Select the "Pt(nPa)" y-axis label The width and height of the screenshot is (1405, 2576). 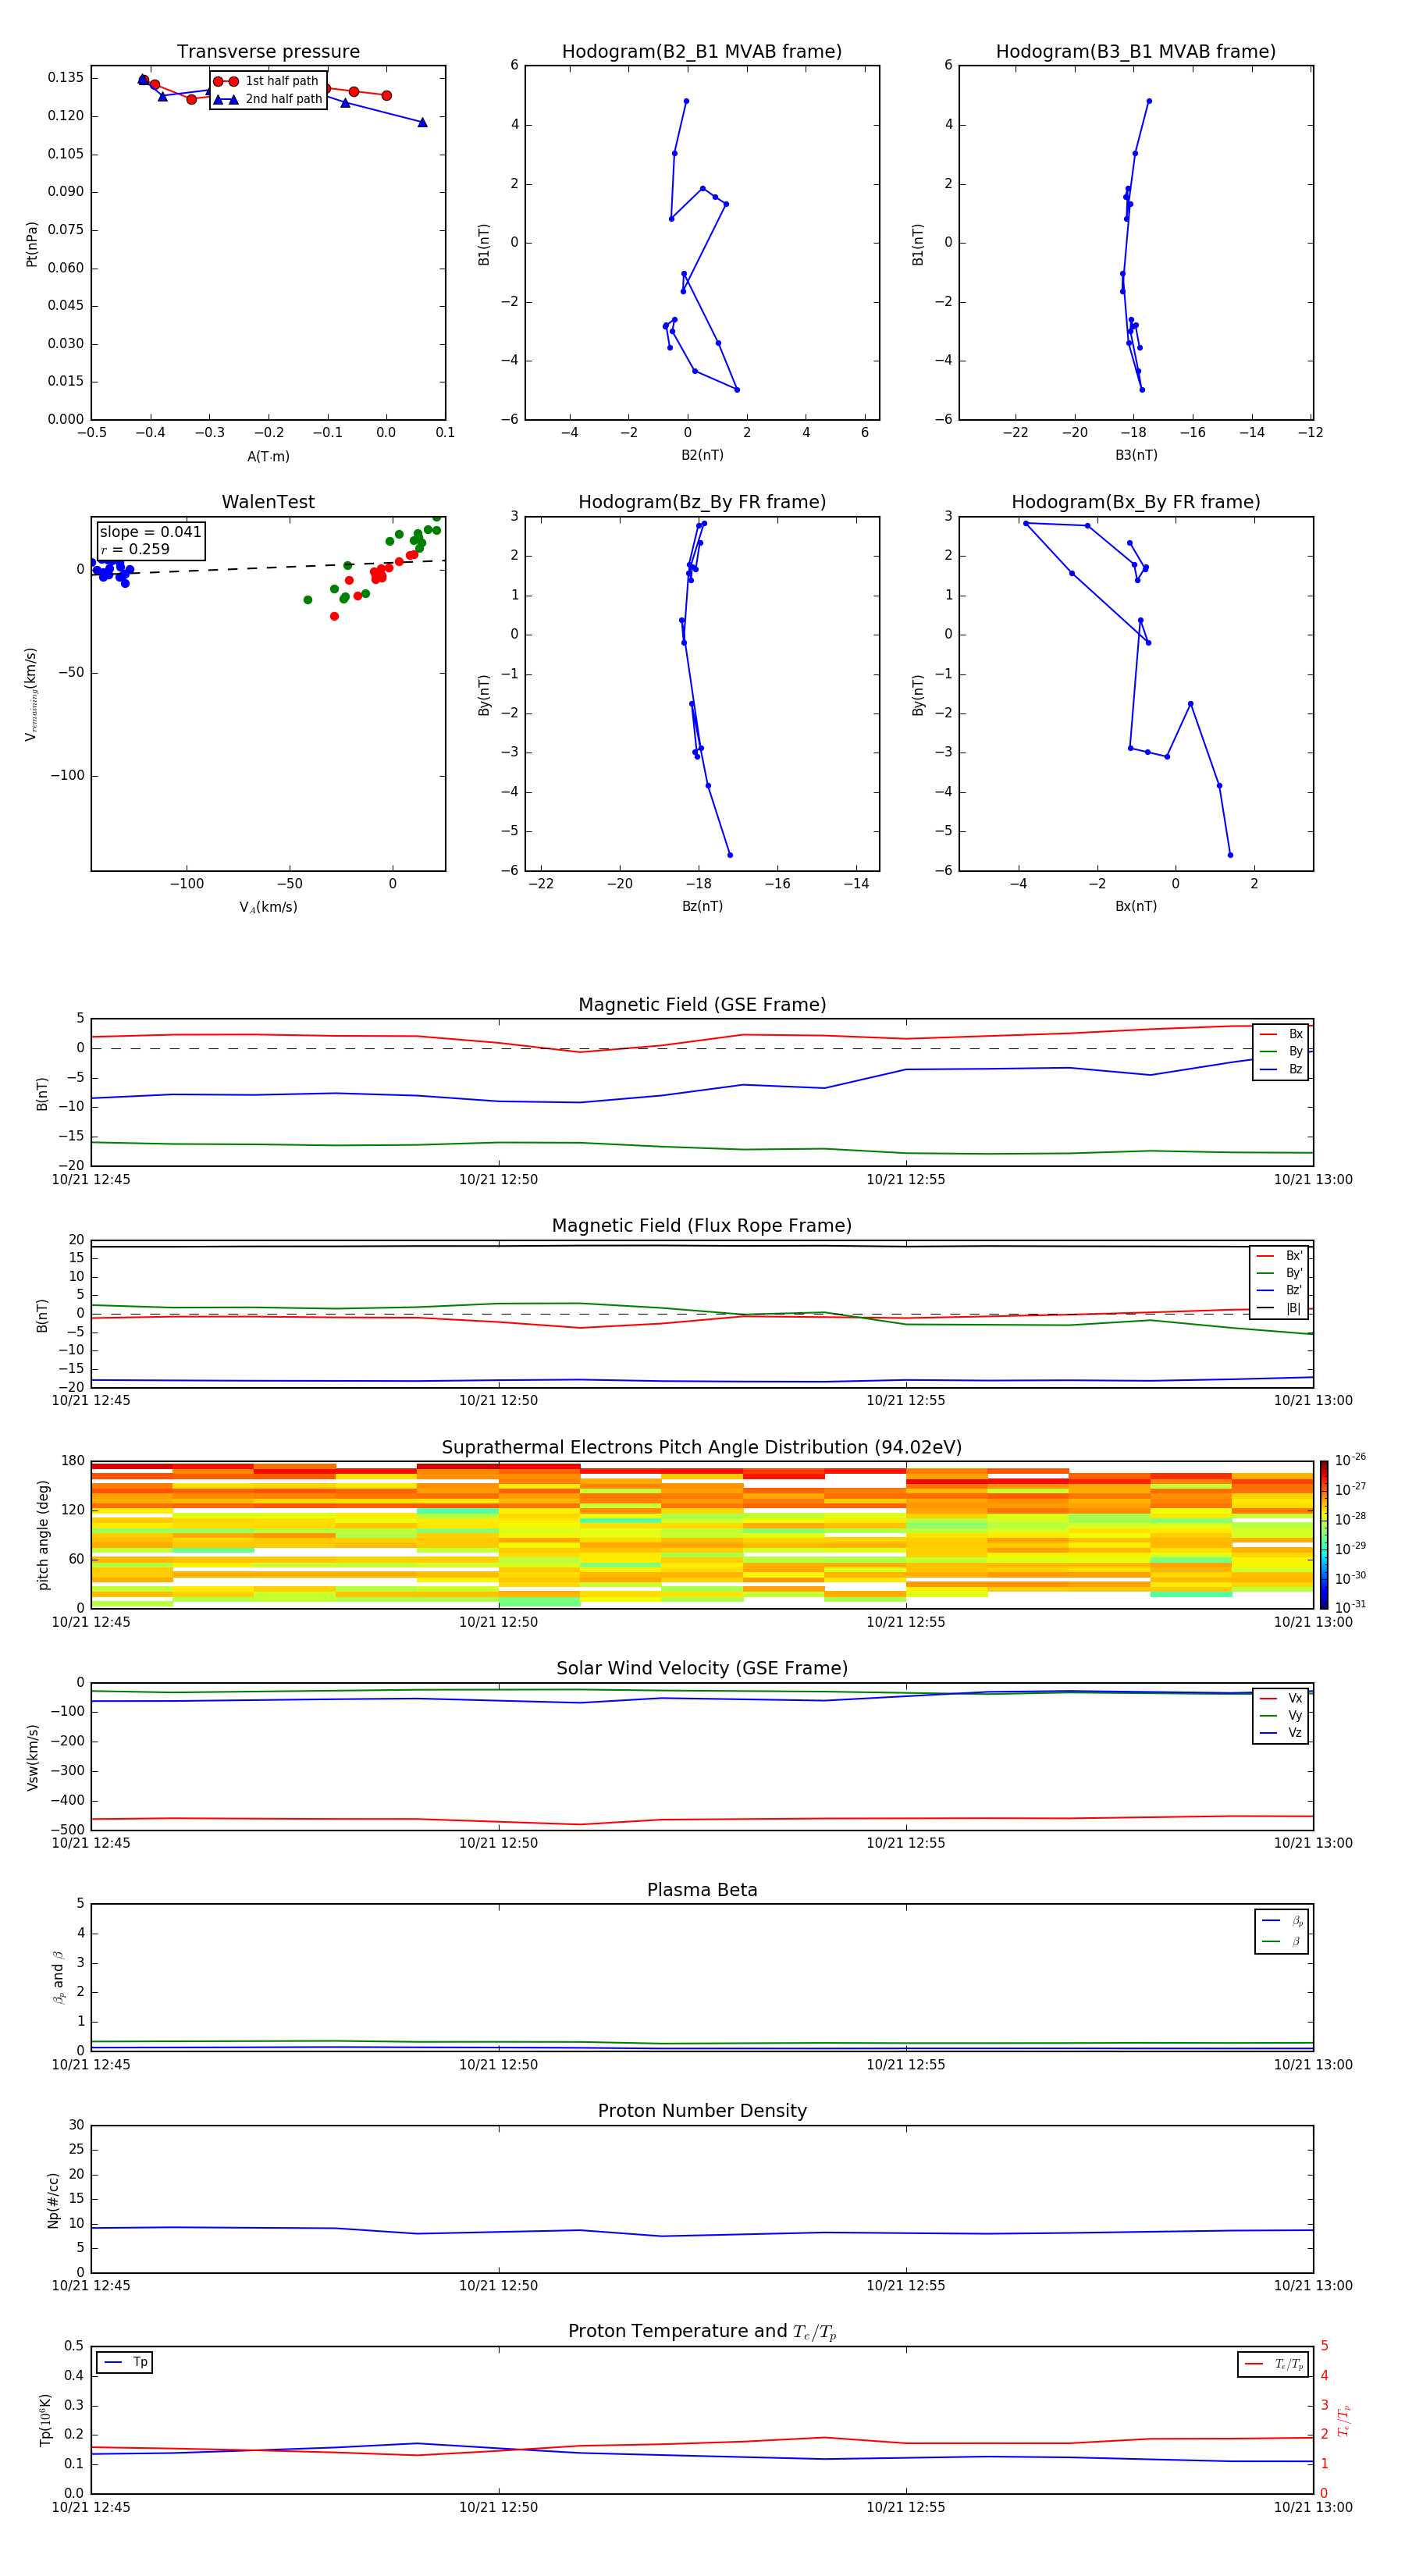coord(32,244)
